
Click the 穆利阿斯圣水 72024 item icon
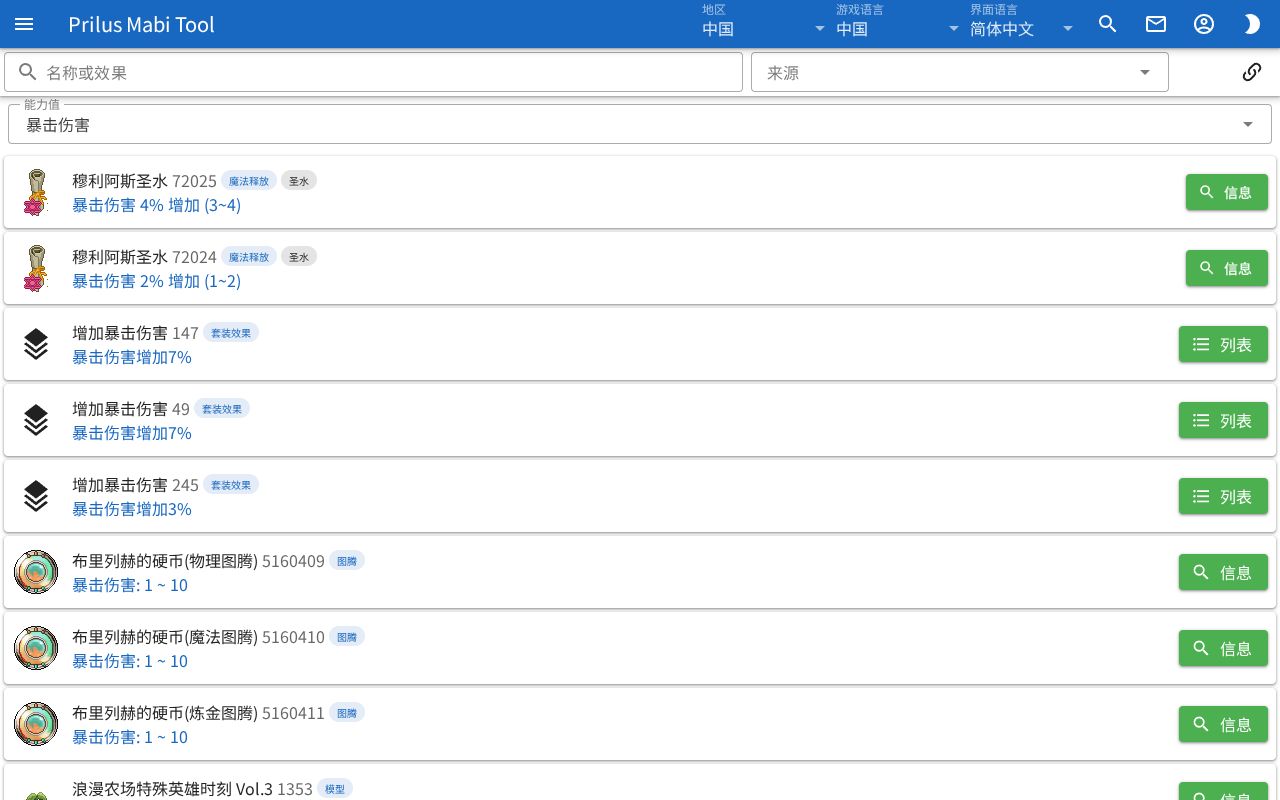(36, 268)
